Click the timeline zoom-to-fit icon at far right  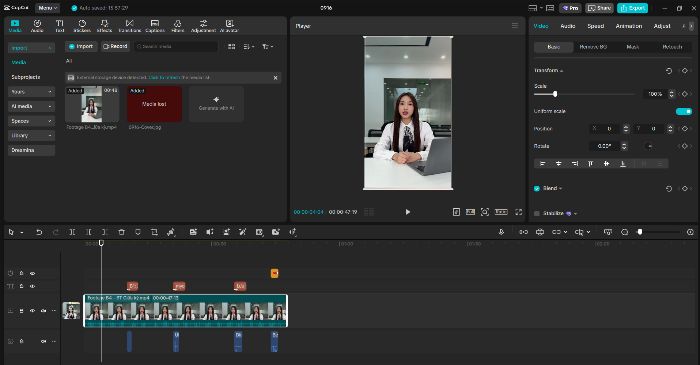(x=690, y=232)
